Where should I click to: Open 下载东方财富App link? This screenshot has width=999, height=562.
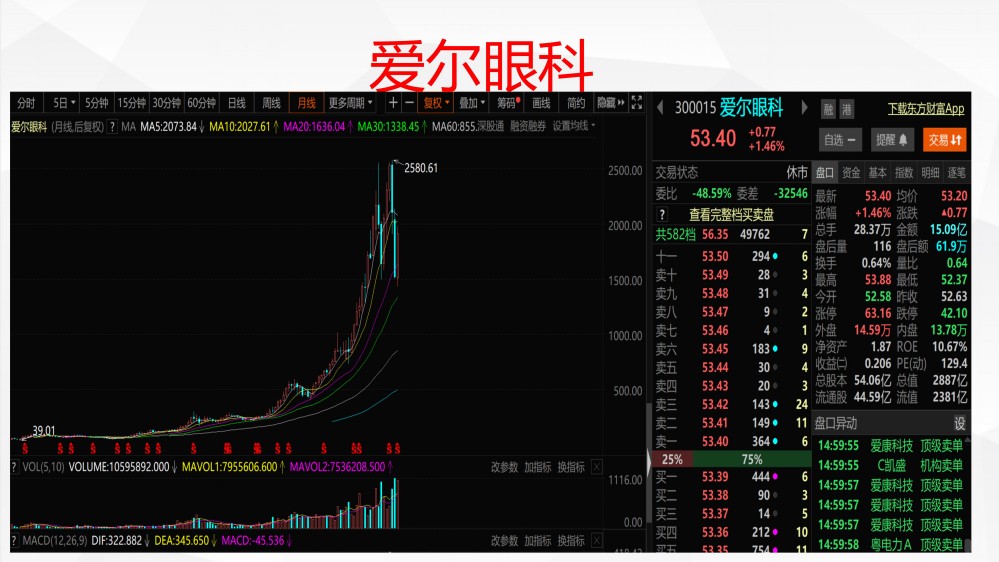coord(926,109)
